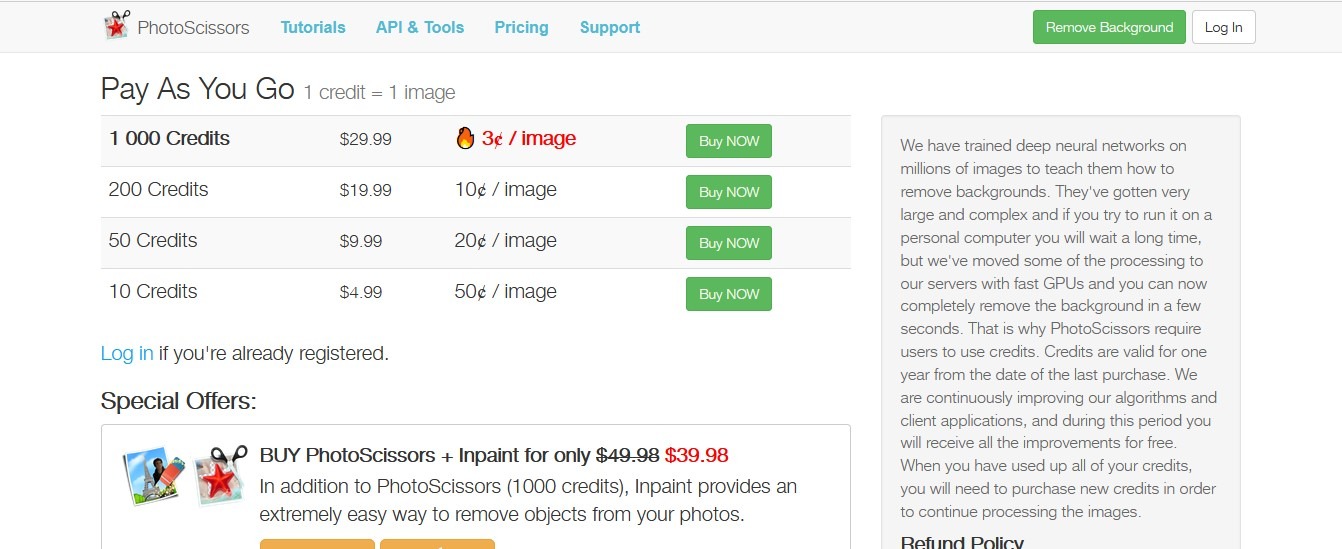Viewport: 1342px width, 549px height.
Task: Follow the 'Log in' link for registered users
Action: 127,353
